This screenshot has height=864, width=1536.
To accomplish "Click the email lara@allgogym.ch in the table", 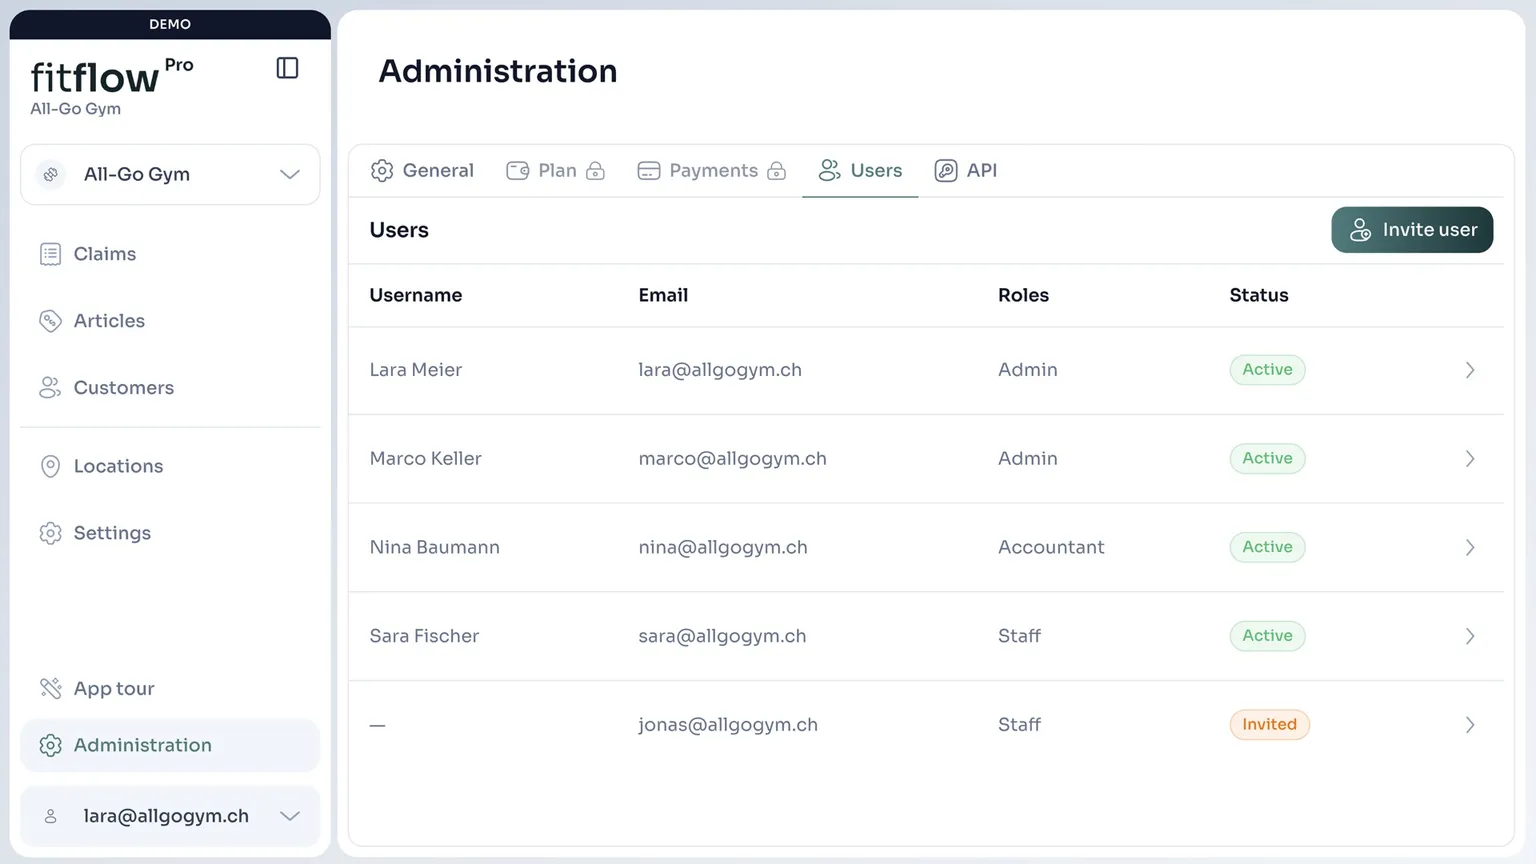I will (720, 370).
